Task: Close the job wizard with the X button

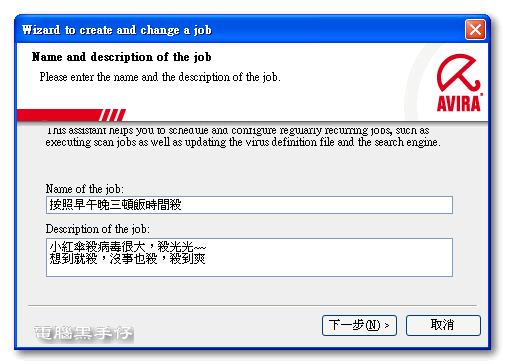Action: click(x=475, y=30)
